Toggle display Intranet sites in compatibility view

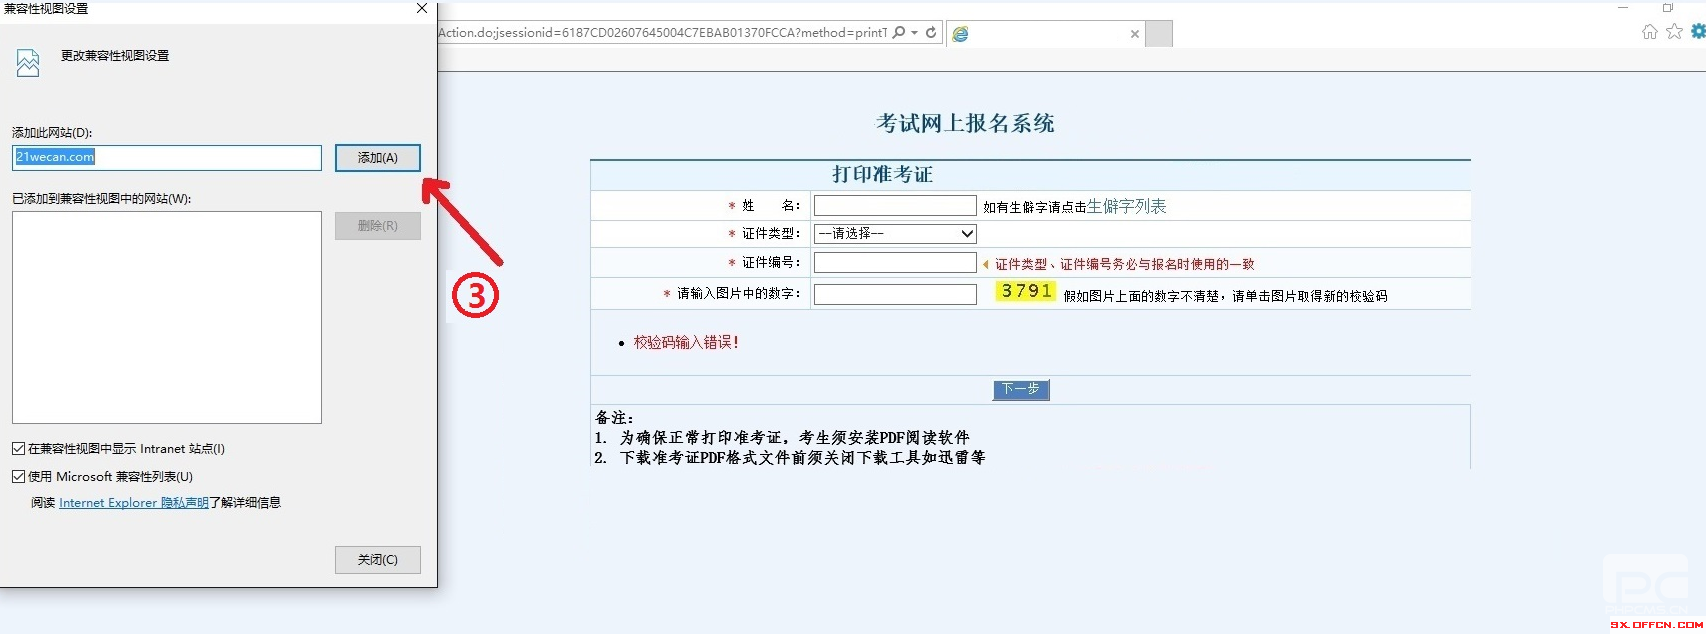click(x=19, y=449)
